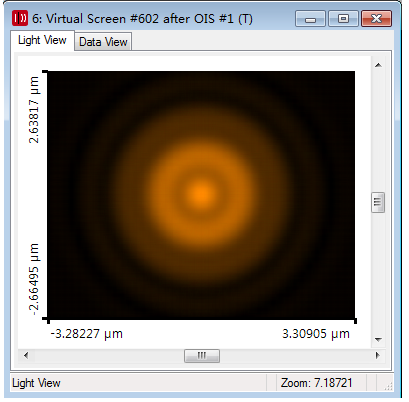Viewport: 409px width, 402px height.
Task: Click the -2.66495 µm y-axis label
Action: 34,279
